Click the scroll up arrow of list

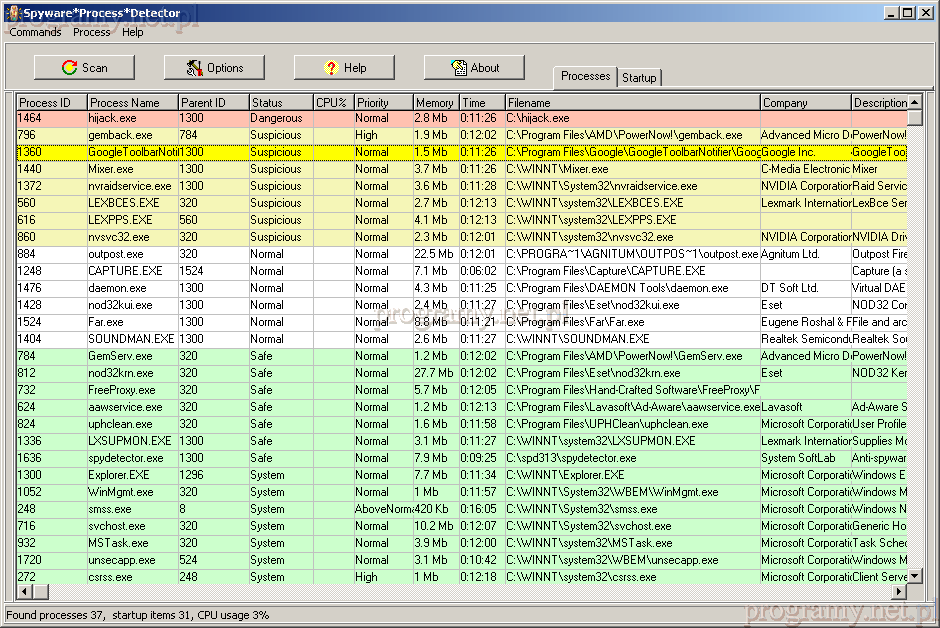914,102
